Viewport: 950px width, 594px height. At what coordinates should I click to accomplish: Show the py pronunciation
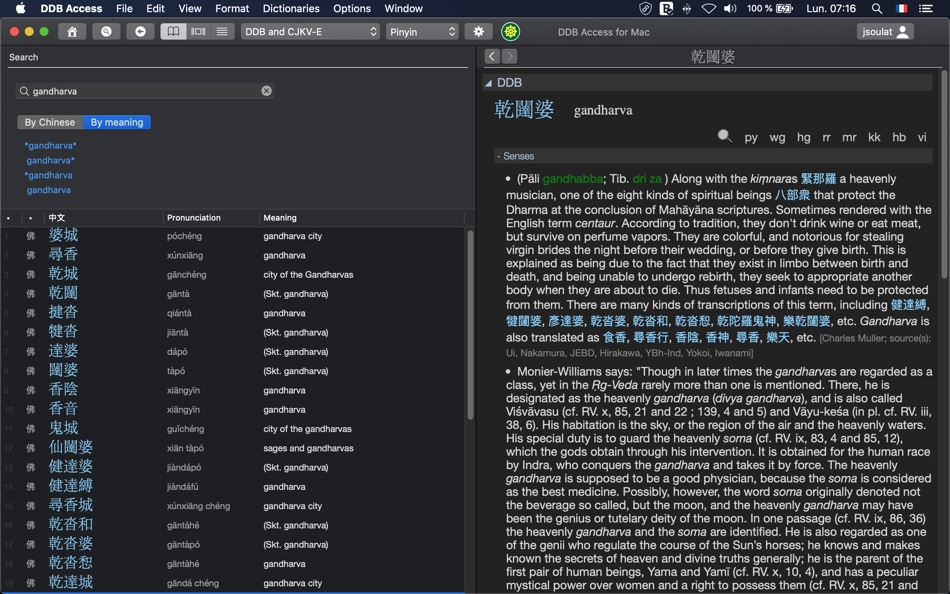[751, 138]
